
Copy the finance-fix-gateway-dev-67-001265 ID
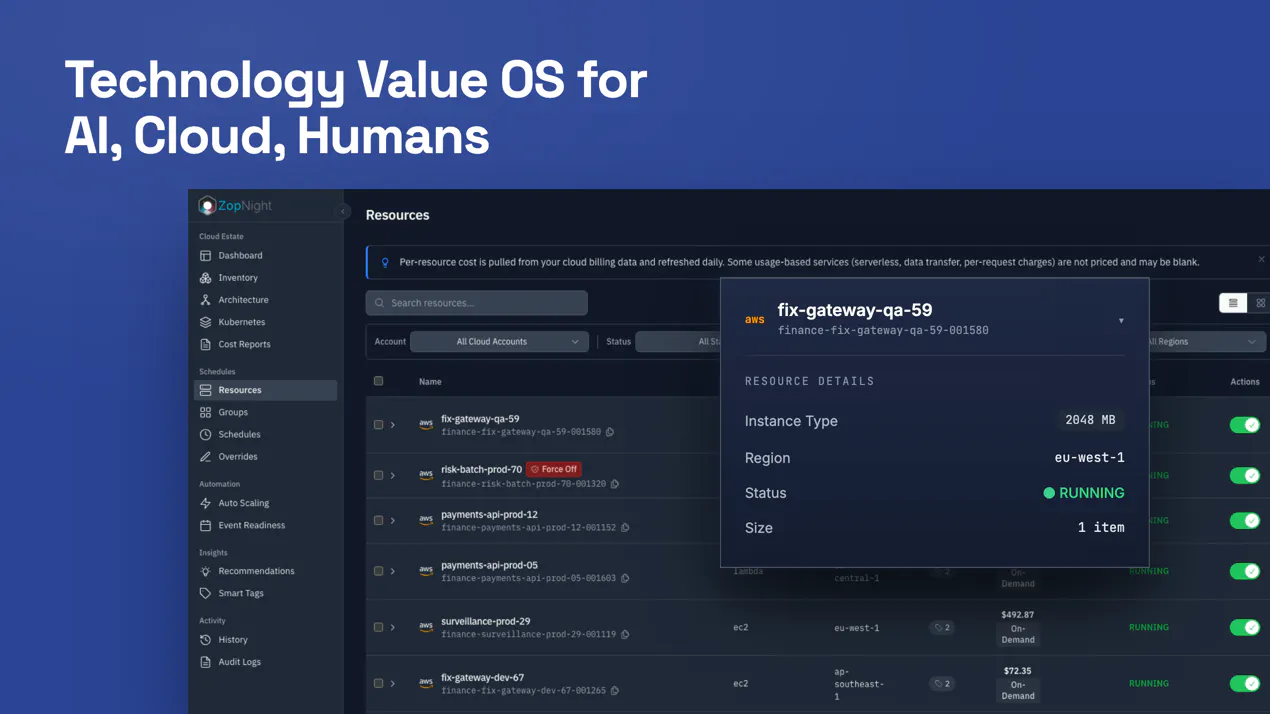pos(615,691)
